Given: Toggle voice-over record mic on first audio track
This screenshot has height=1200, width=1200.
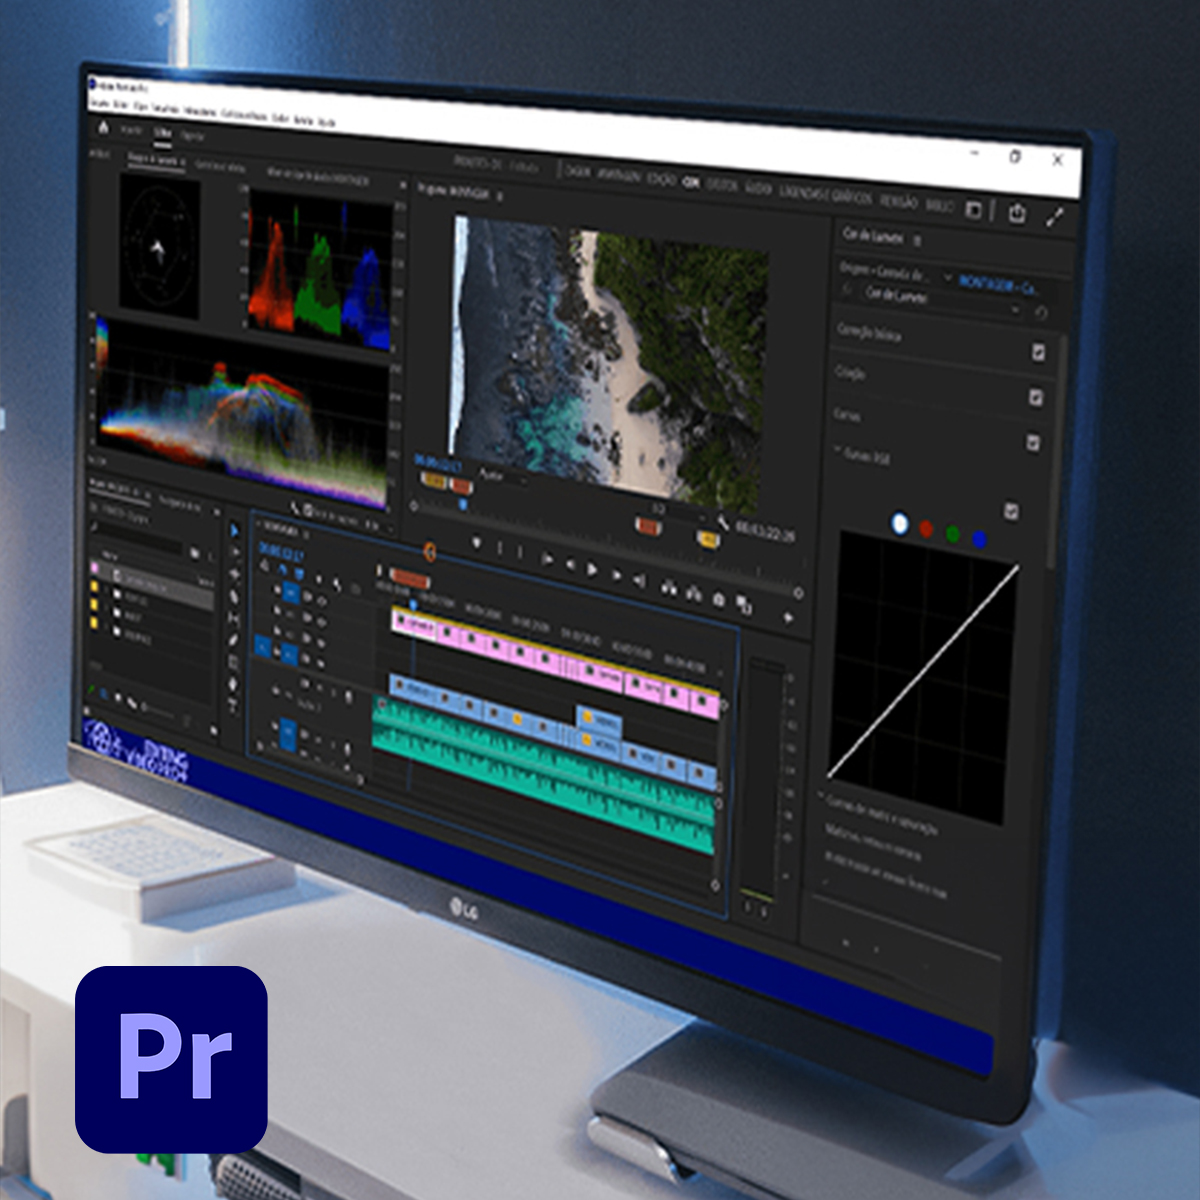Looking at the screenshot, I should 349,697.
